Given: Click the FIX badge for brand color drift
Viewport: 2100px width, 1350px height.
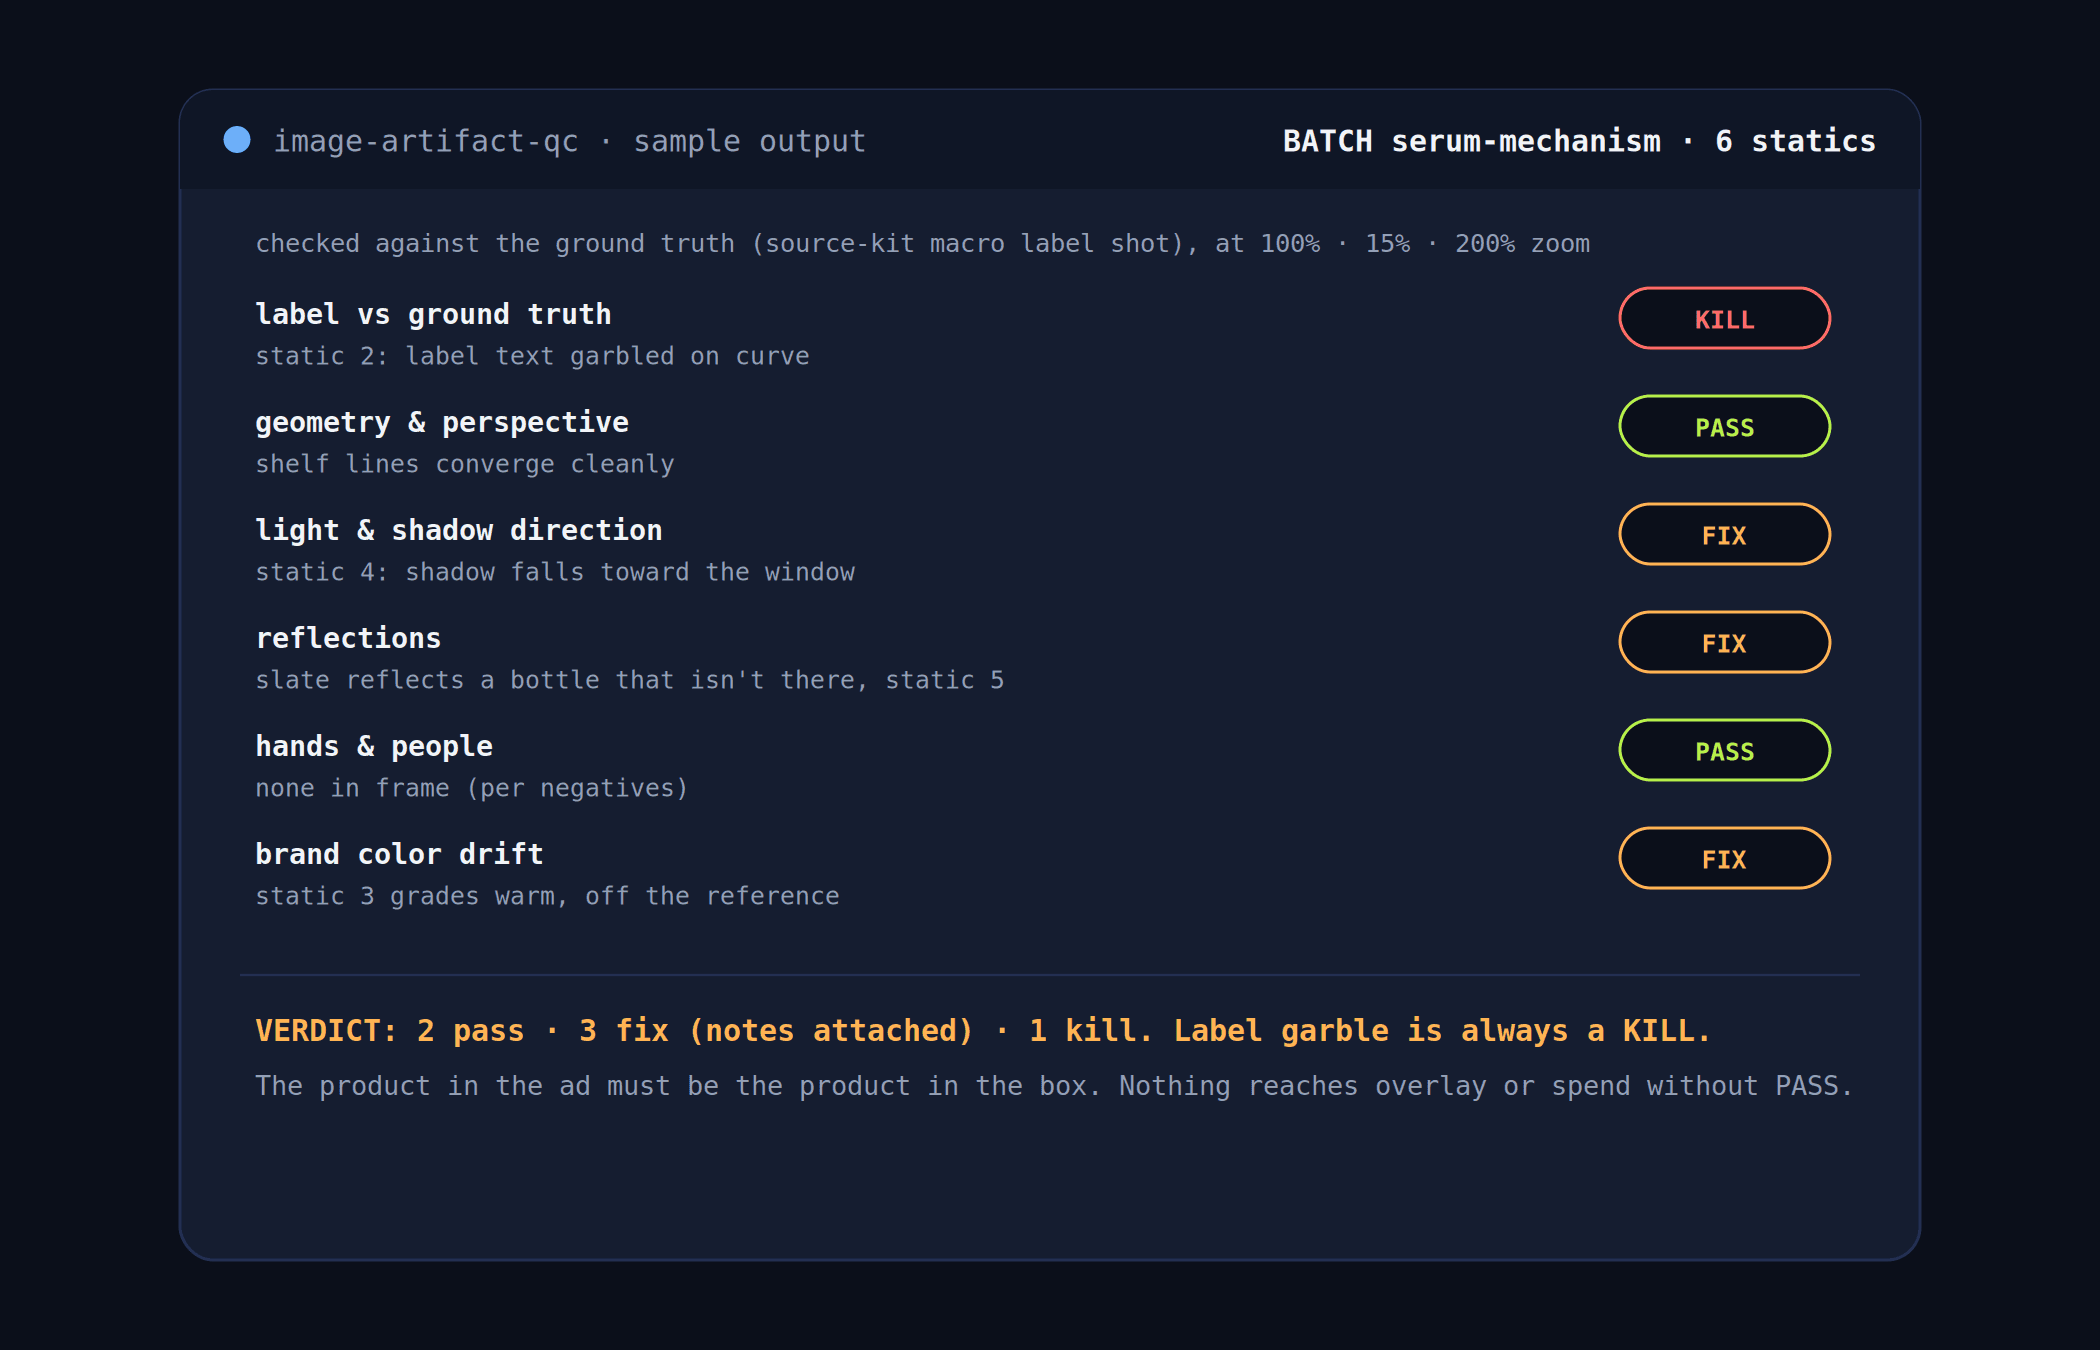Looking at the screenshot, I should (1724, 859).
